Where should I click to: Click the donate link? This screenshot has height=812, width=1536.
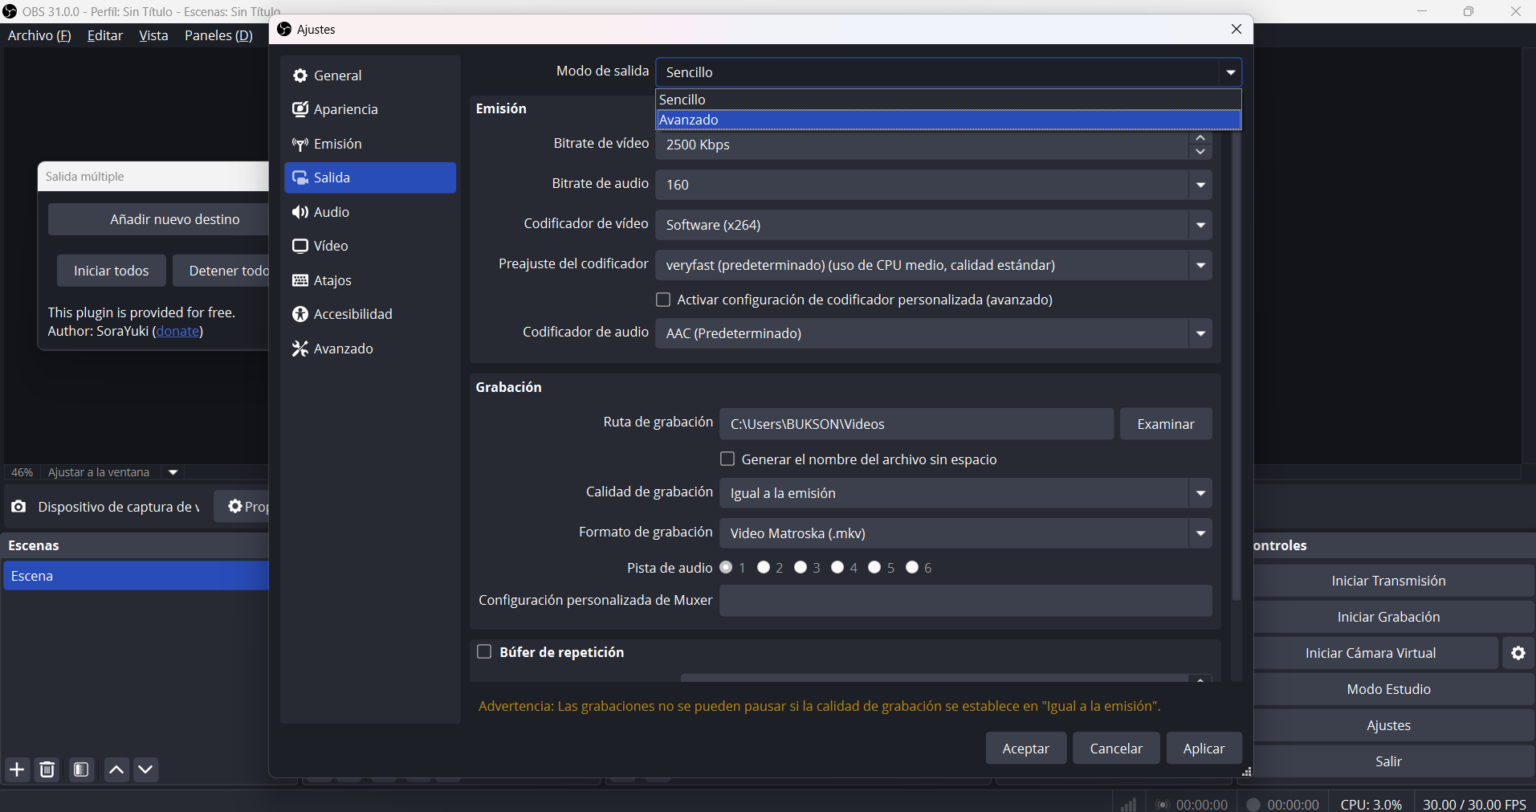point(178,331)
